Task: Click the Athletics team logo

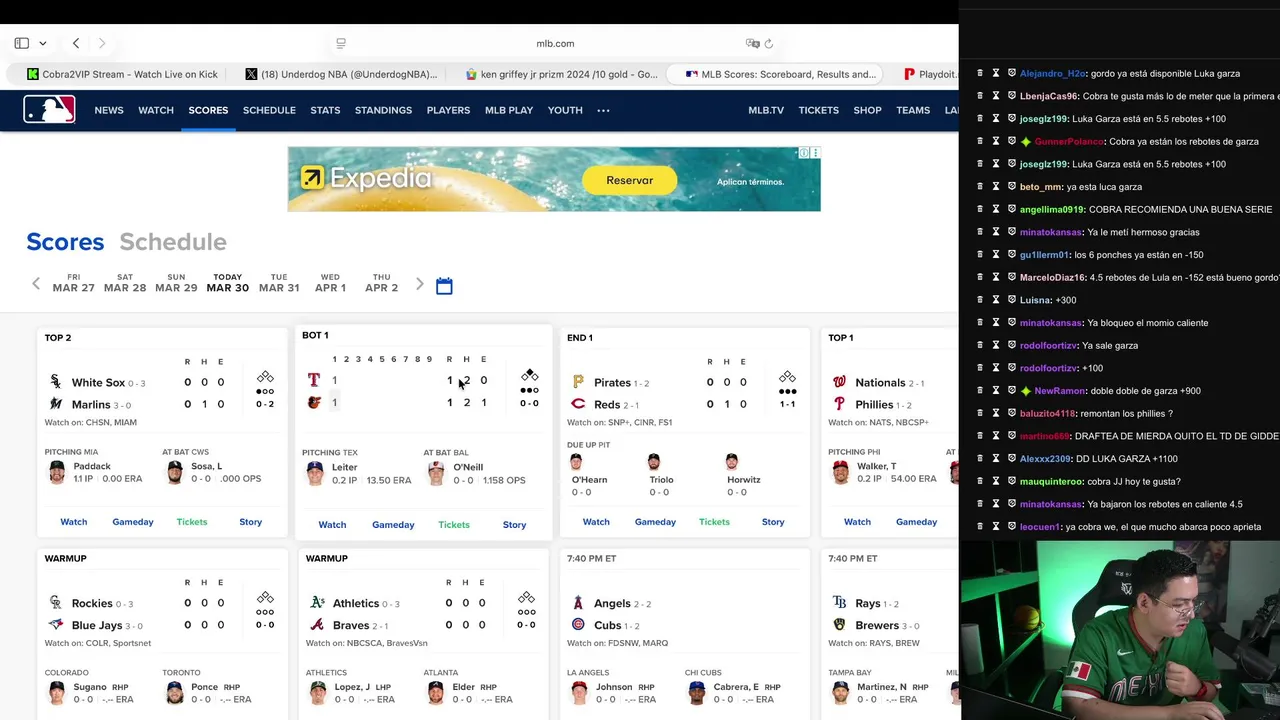Action: click(x=317, y=603)
